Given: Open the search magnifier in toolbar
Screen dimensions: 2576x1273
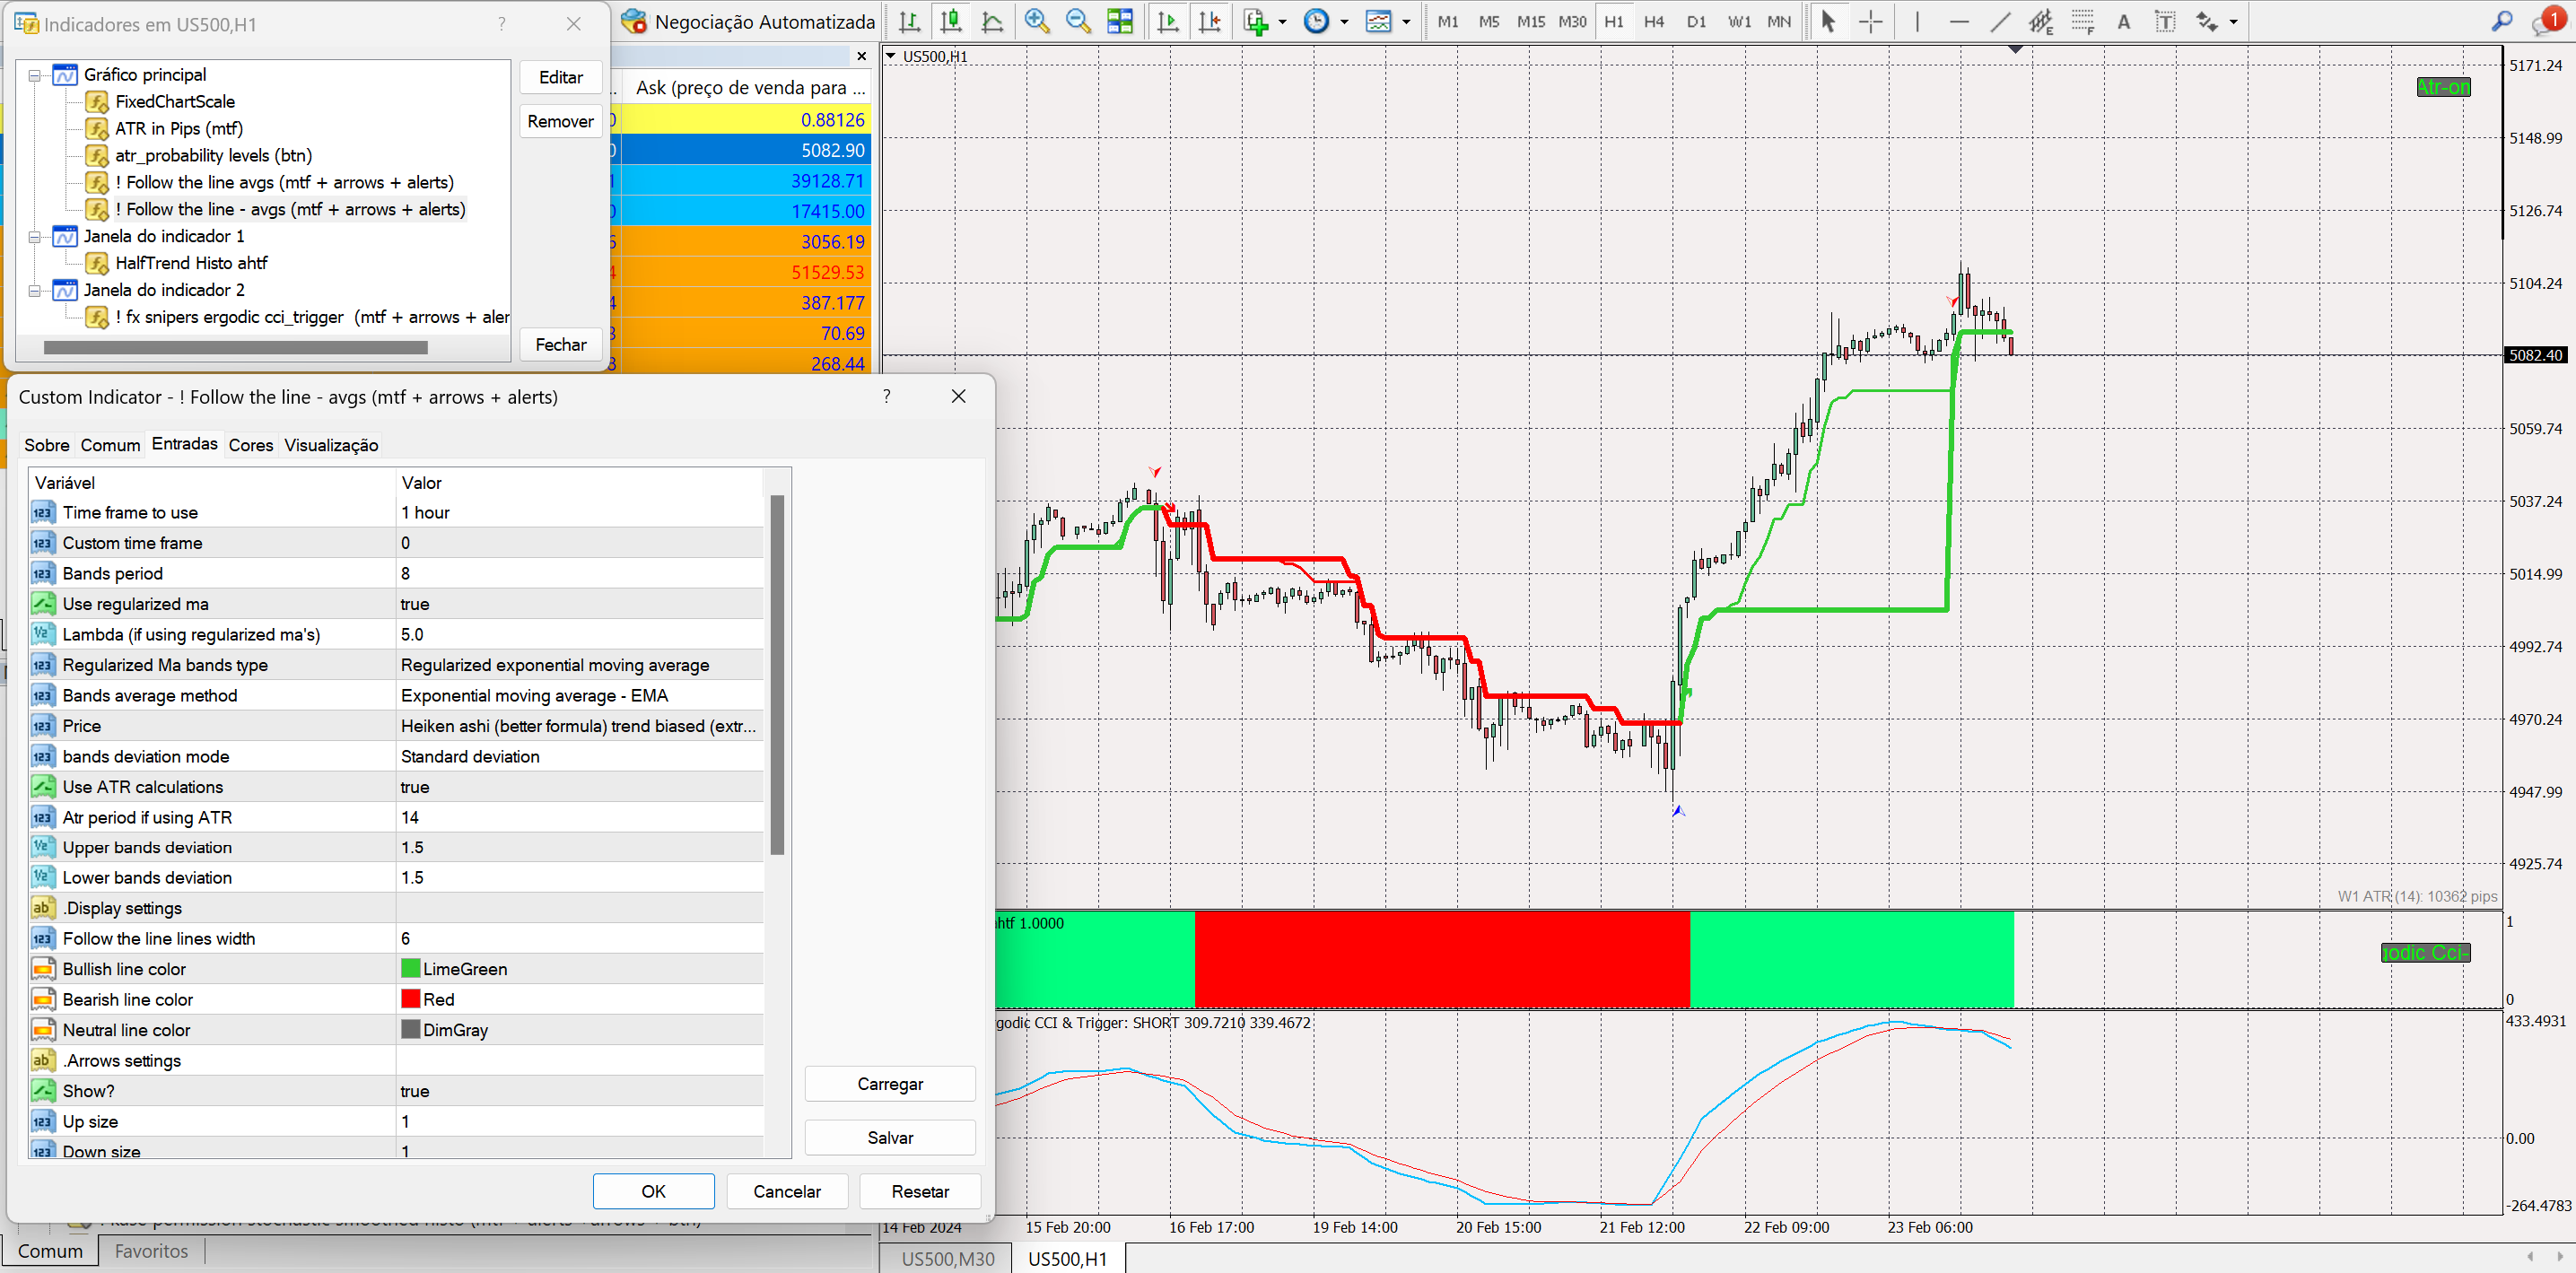Looking at the screenshot, I should (x=2501, y=21).
